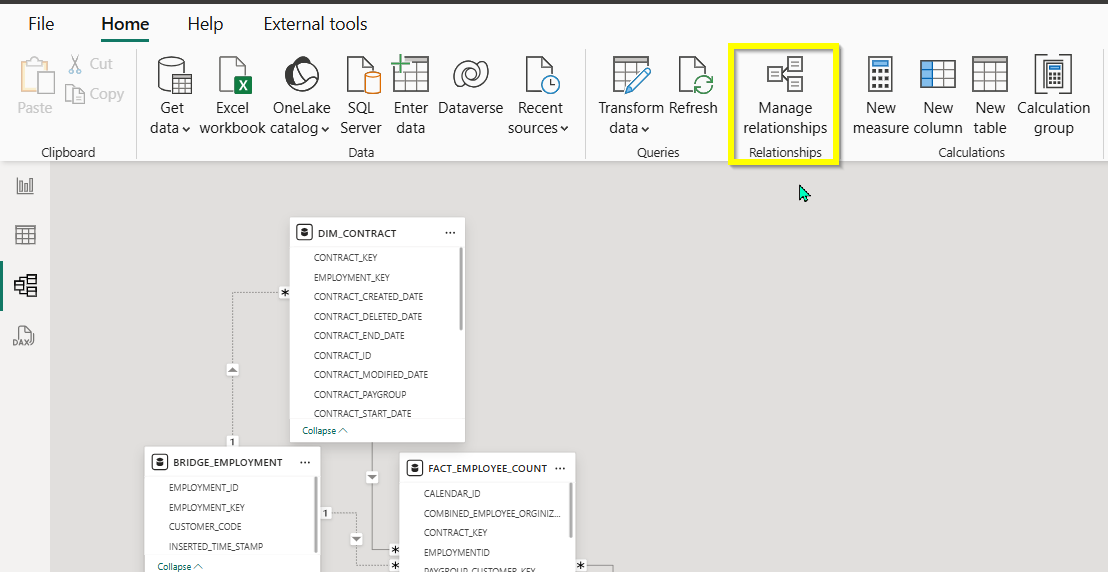Switch to Table view in sidebar
Viewport: 1108px width, 572px height.
(x=25, y=235)
